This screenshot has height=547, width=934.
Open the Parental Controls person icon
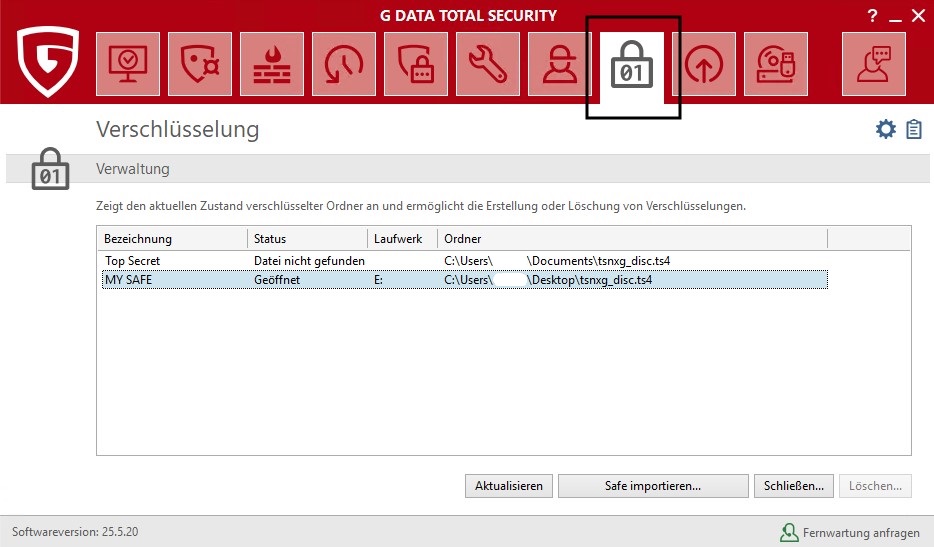pyautogui.click(x=560, y=64)
